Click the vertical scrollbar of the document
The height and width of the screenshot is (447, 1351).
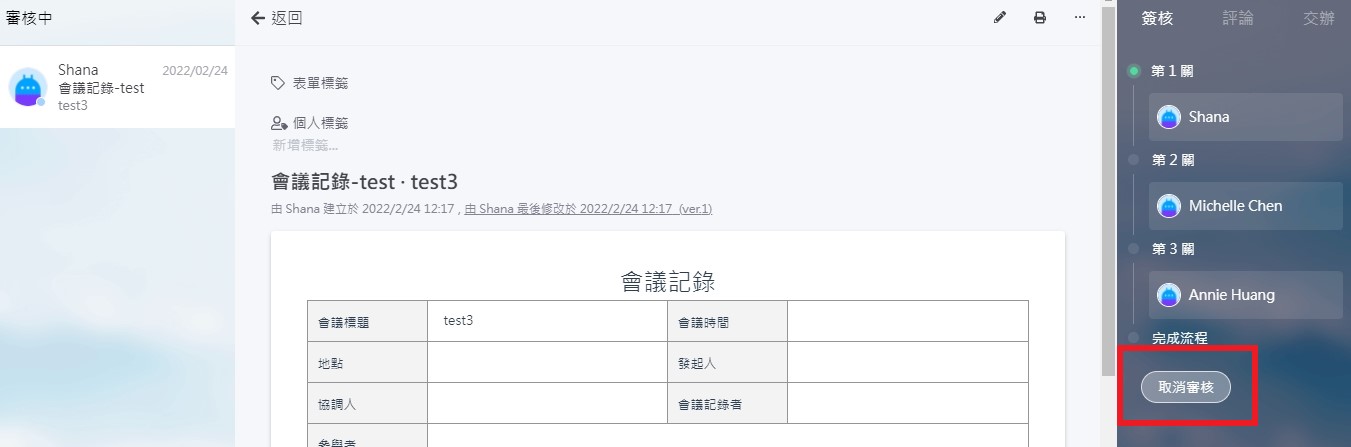coord(1108,200)
